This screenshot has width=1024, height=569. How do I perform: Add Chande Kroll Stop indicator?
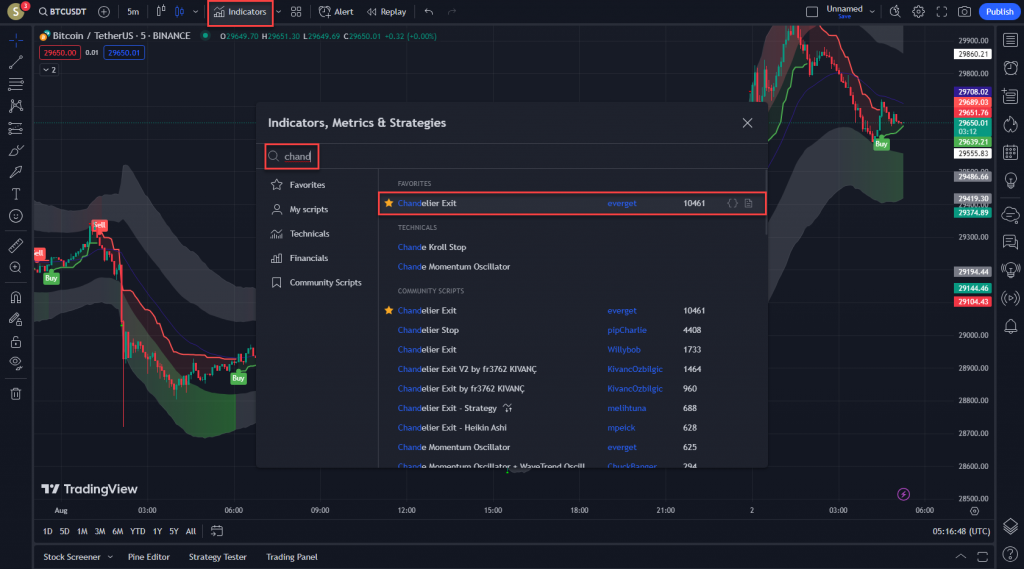tap(571, 247)
